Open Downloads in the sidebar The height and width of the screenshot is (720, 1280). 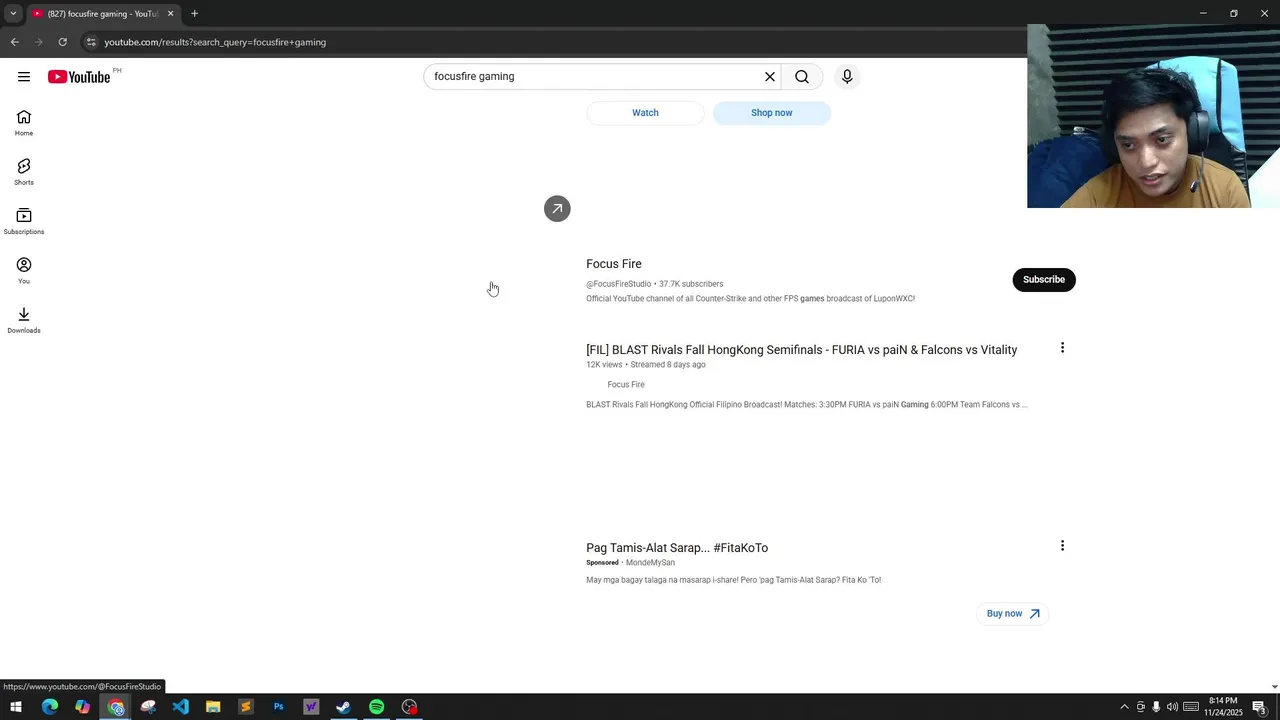(24, 320)
